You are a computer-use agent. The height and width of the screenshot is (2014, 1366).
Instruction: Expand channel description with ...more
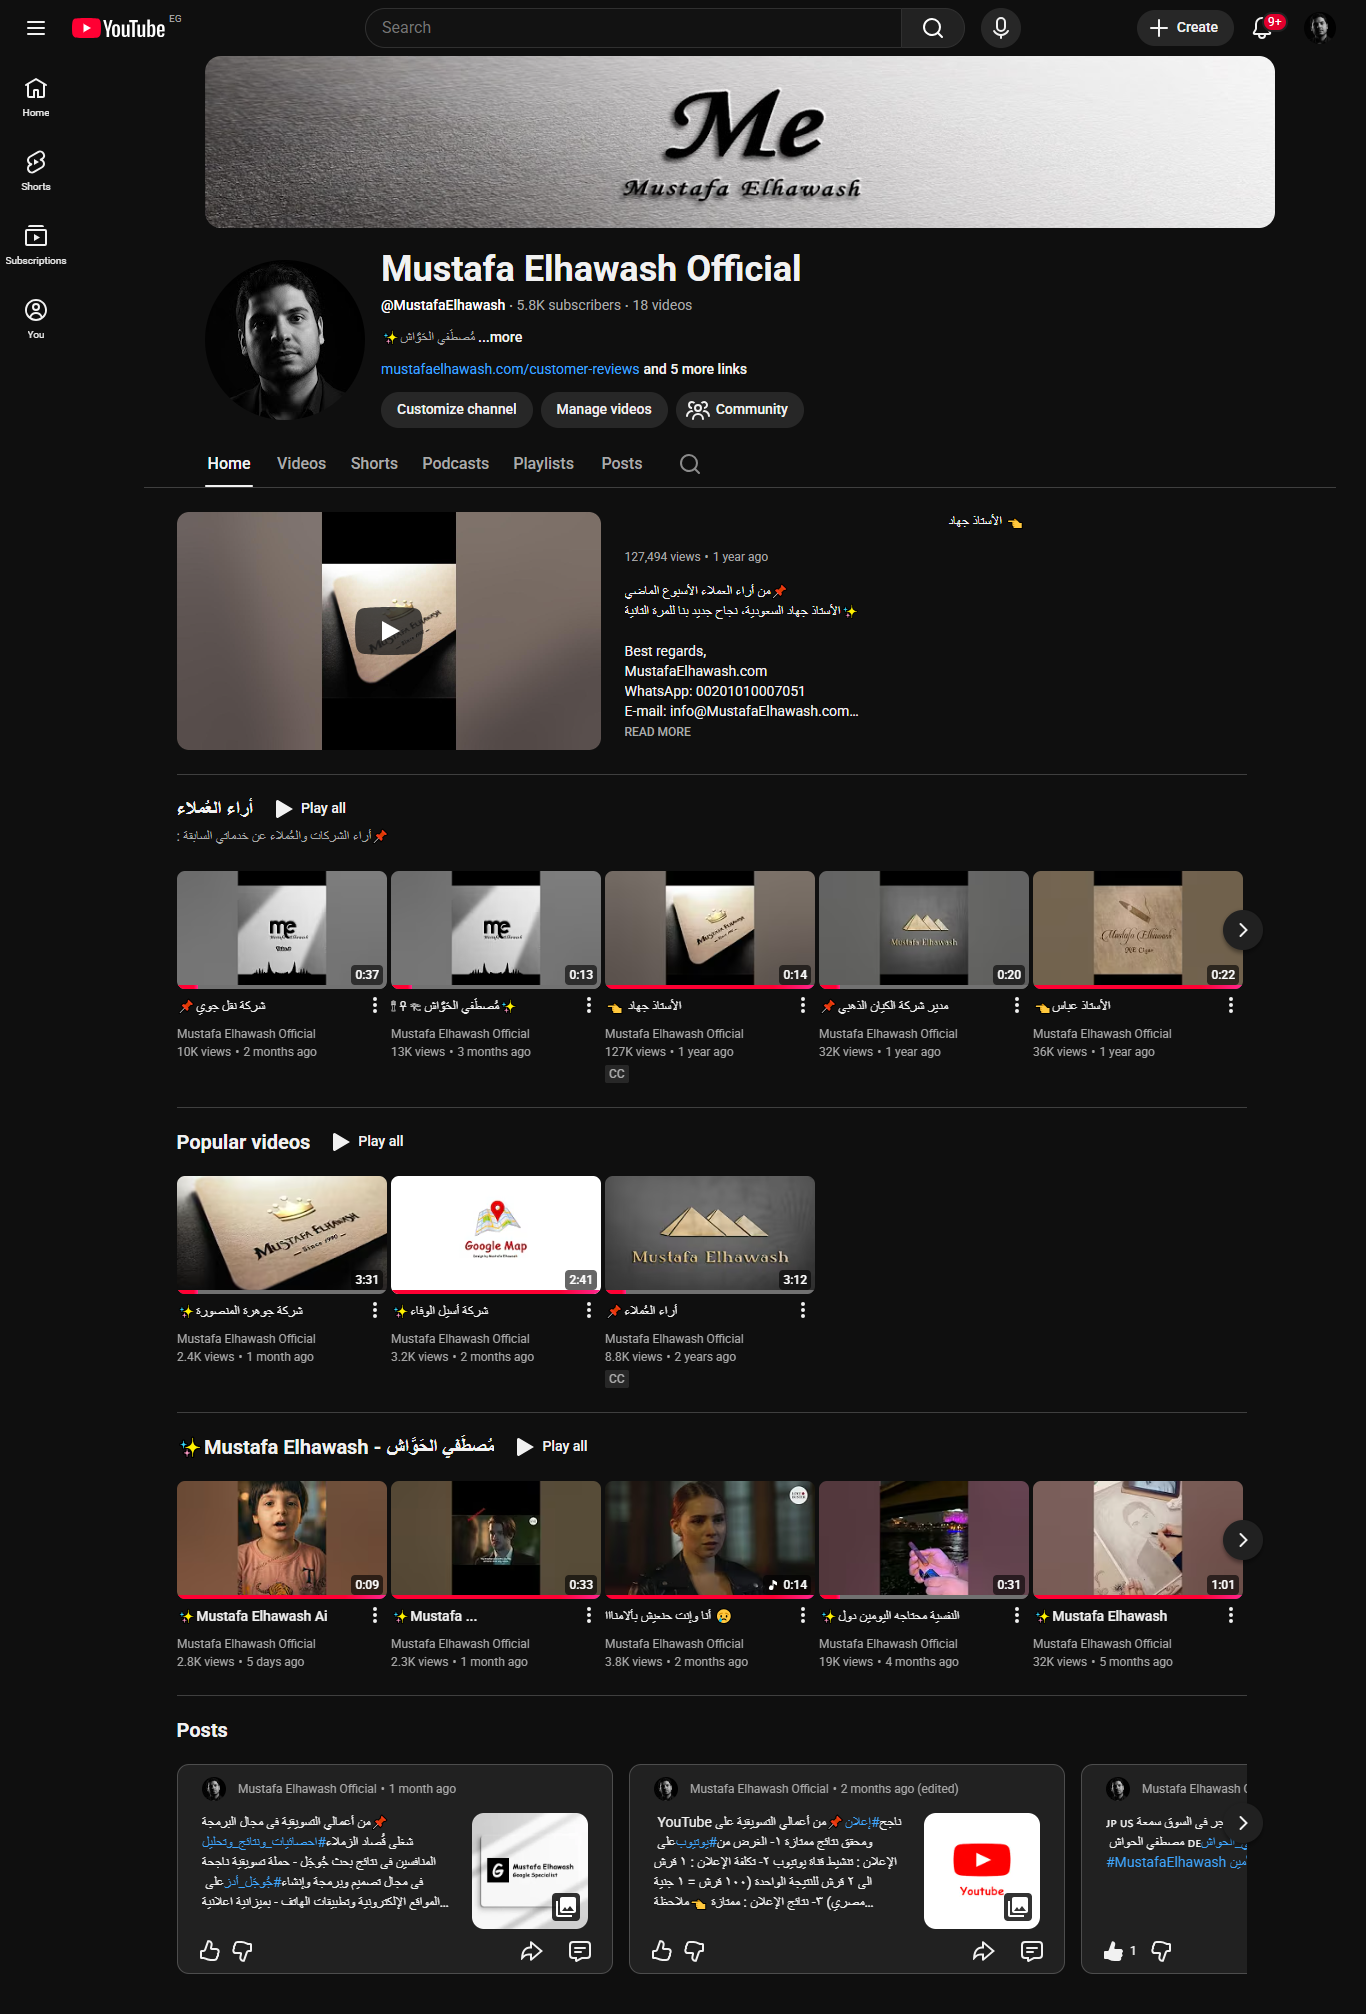(506, 337)
